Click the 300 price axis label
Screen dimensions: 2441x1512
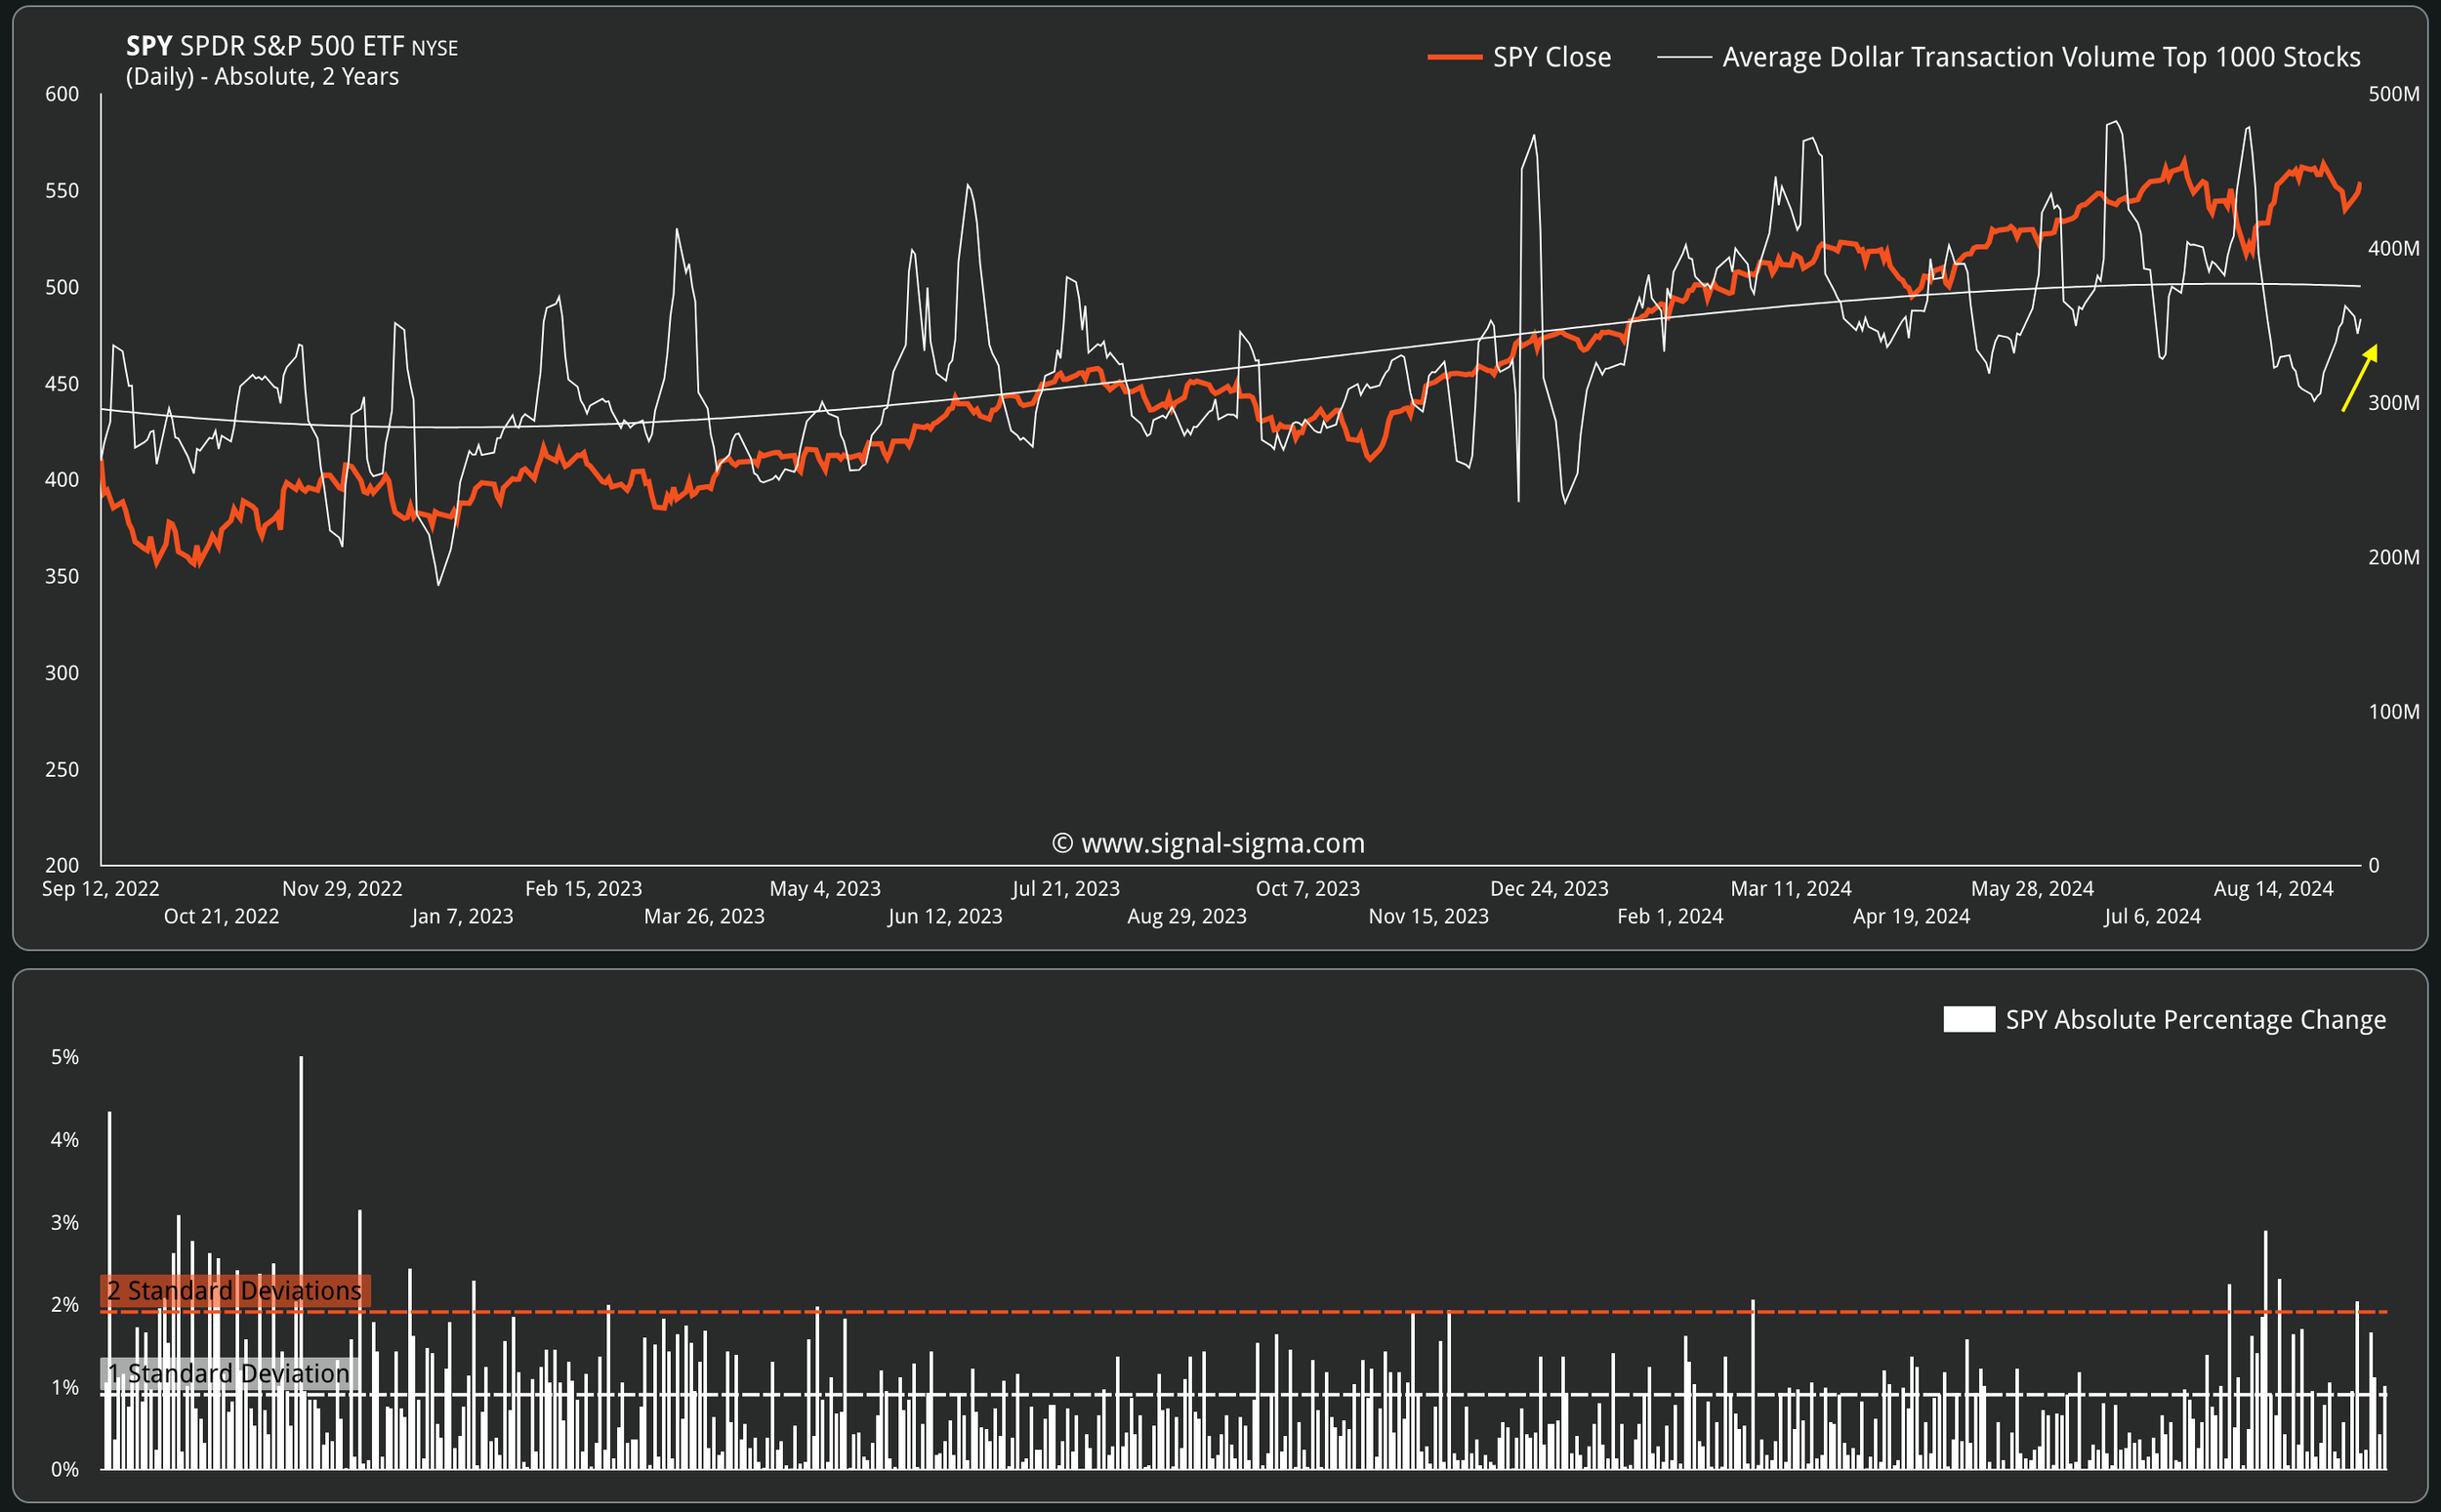(x=62, y=672)
